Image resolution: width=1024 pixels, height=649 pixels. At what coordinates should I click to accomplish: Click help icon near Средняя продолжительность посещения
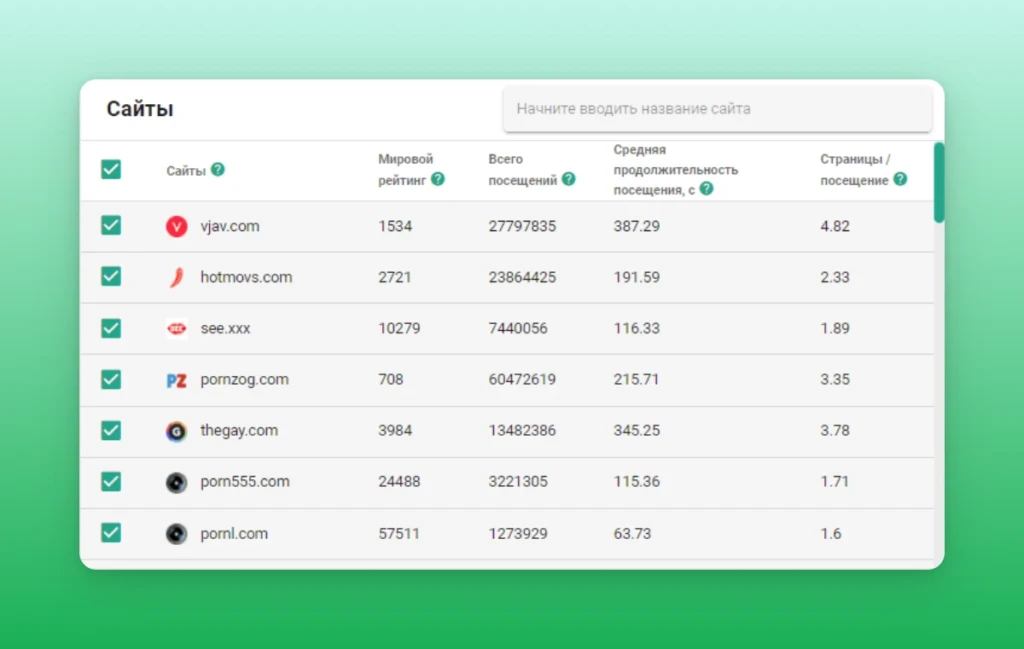[x=706, y=189]
